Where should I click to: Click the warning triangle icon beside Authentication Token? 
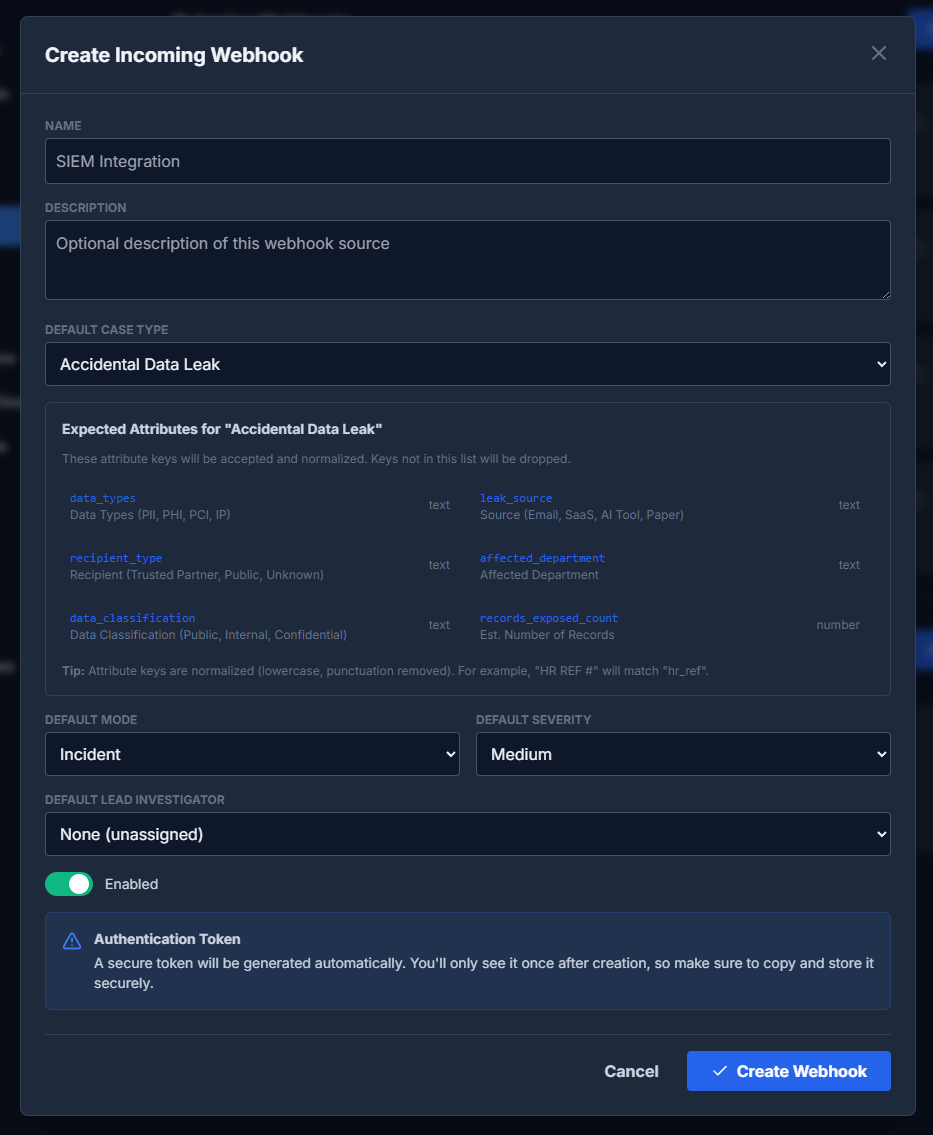pos(70,940)
